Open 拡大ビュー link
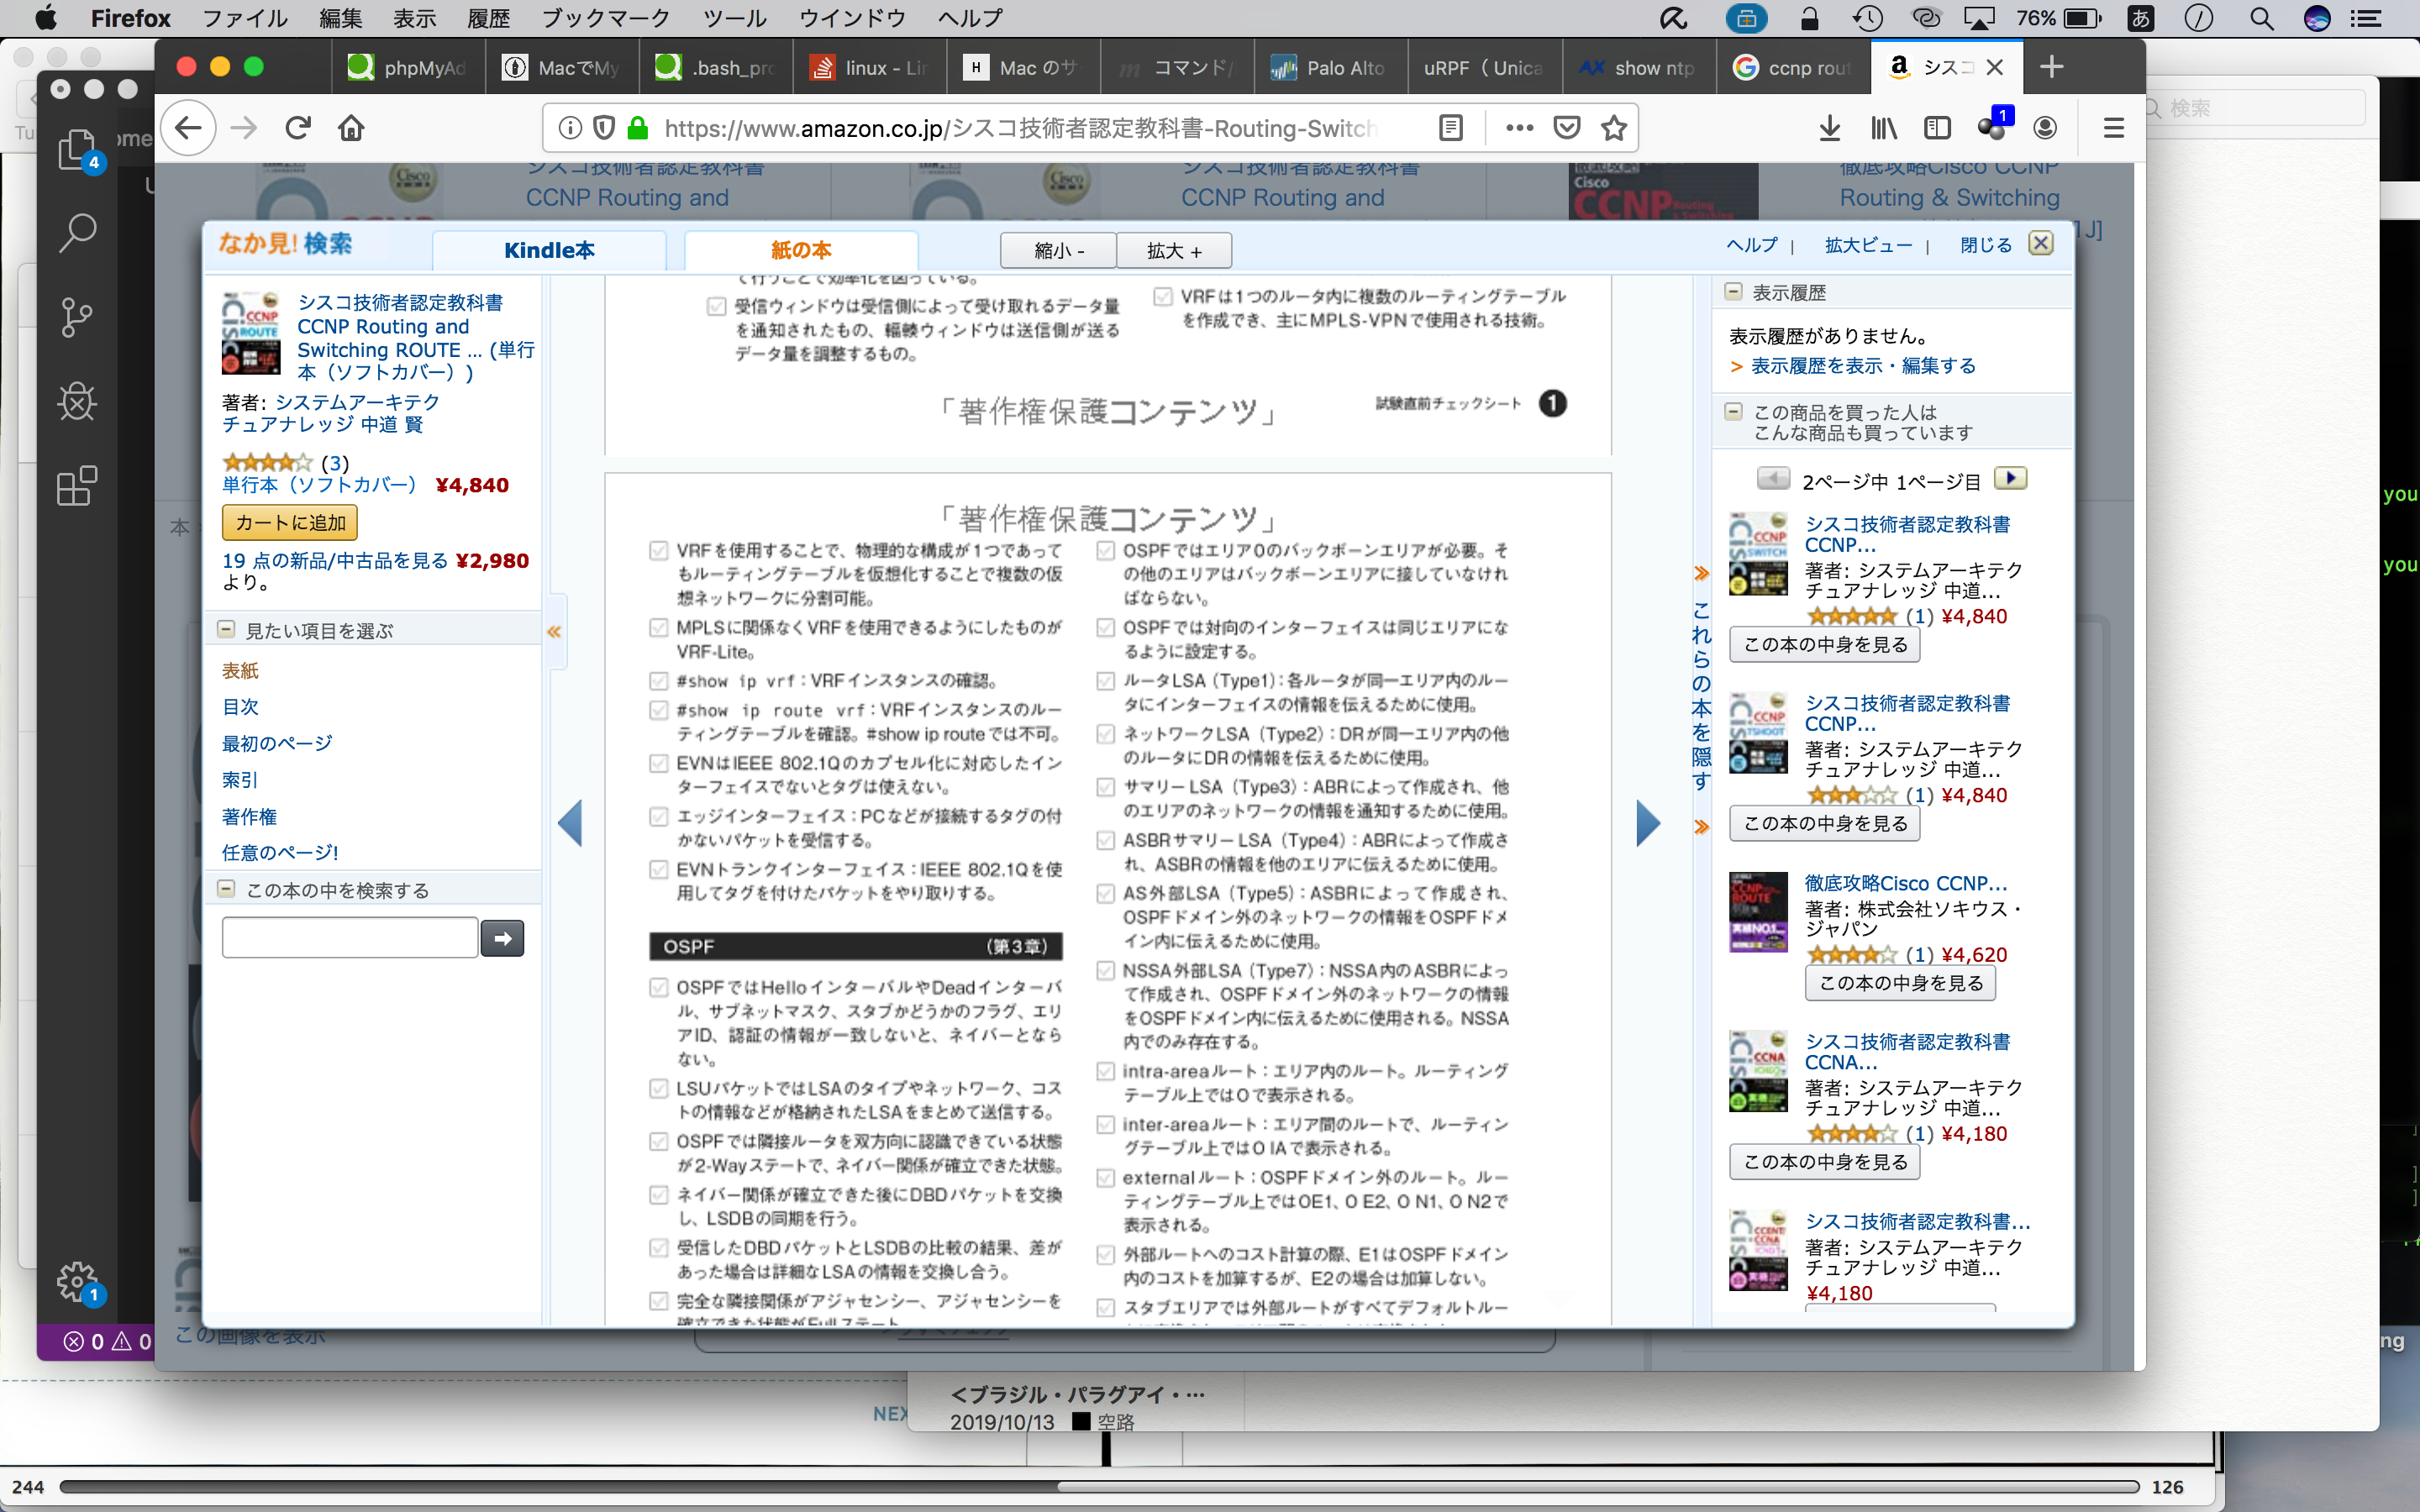Image resolution: width=2420 pixels, height=1512 pixels. tap(1868, 245)
